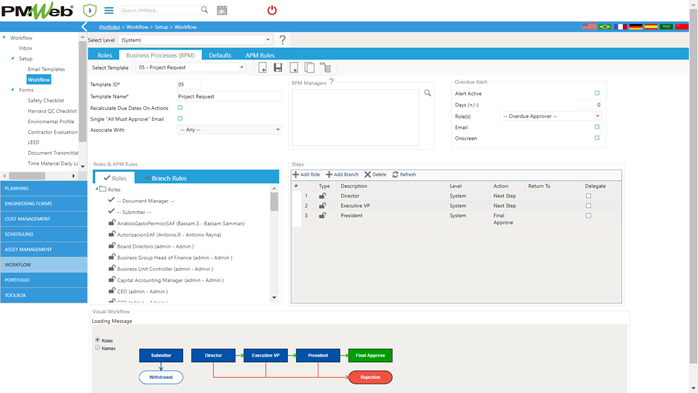The height and width of the screenshot is (393, 698).
Task: Click the Template Name input field
Action: click(x=229, y=96)
